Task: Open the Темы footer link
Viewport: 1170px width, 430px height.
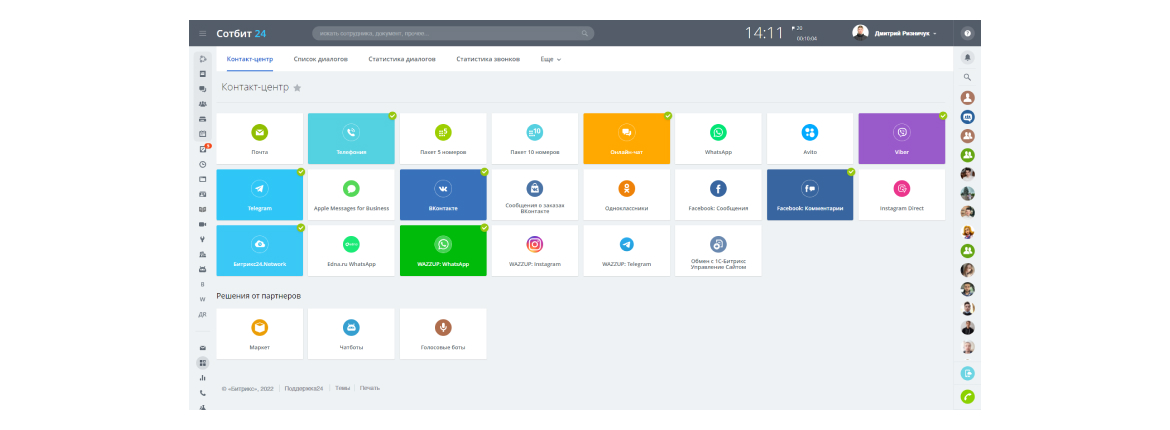Action: point(342,388)
